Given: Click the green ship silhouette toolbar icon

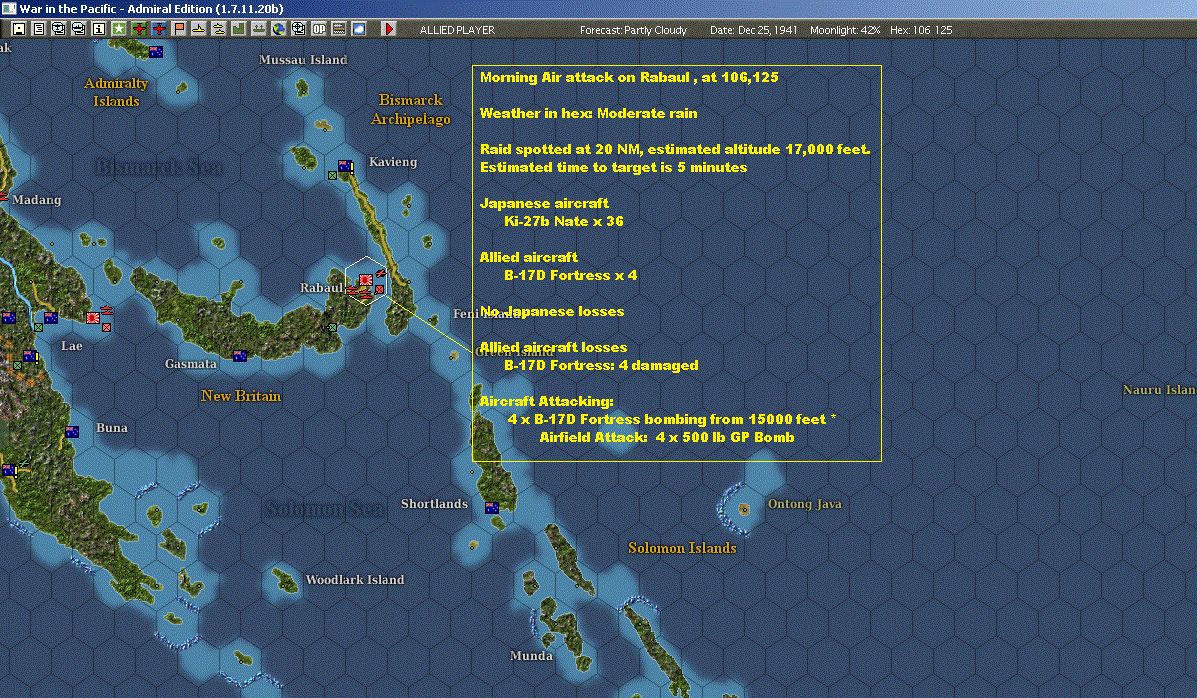Looking at the screenshot, I should coord(259,29).
